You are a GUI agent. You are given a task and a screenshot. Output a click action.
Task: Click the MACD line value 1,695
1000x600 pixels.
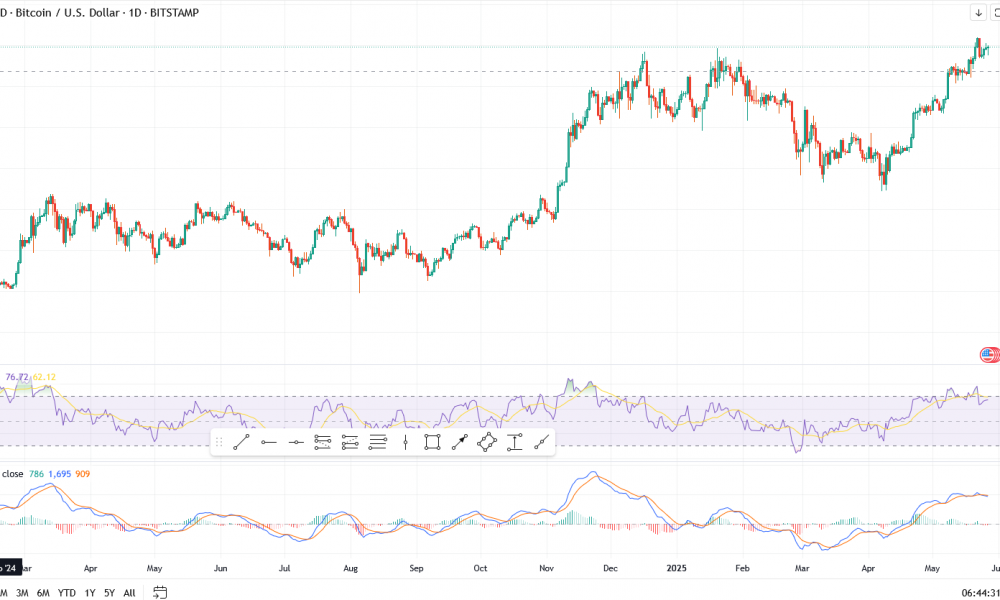(x=59, y=474)
